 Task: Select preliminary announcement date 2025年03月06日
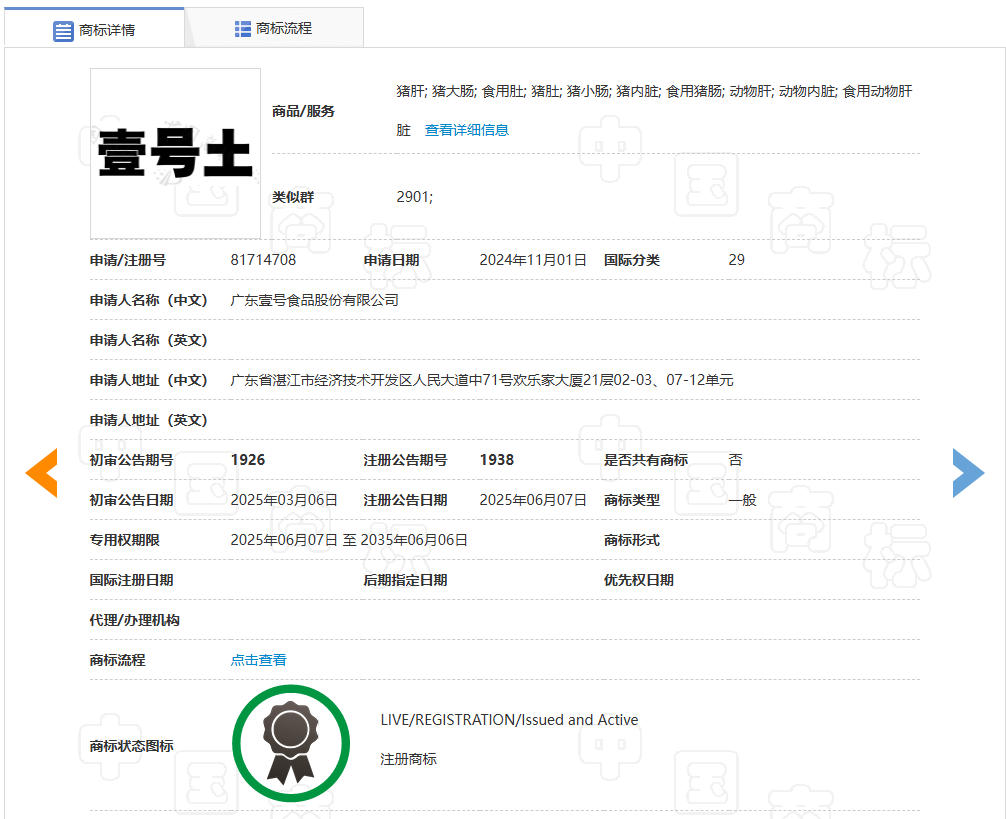click(284, 500)
